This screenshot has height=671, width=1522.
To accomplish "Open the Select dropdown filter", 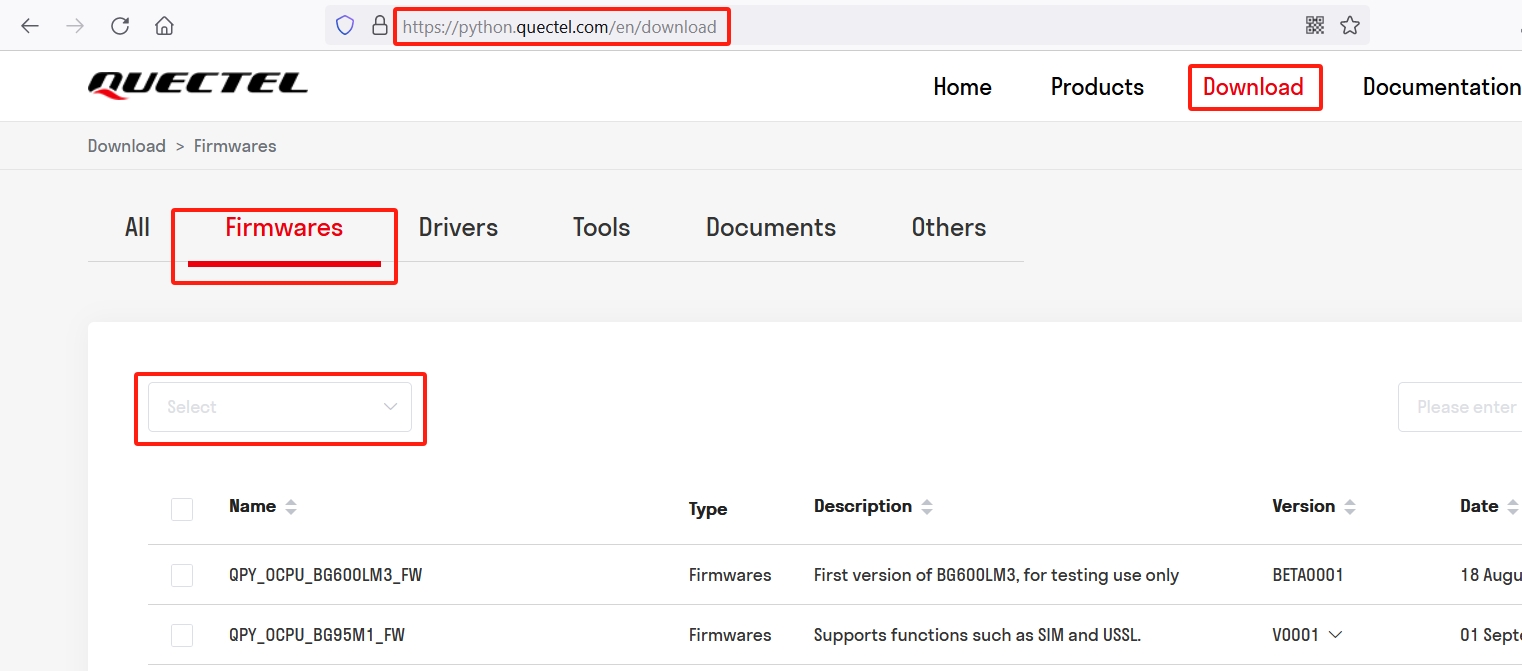I will (x=280, y=407).
